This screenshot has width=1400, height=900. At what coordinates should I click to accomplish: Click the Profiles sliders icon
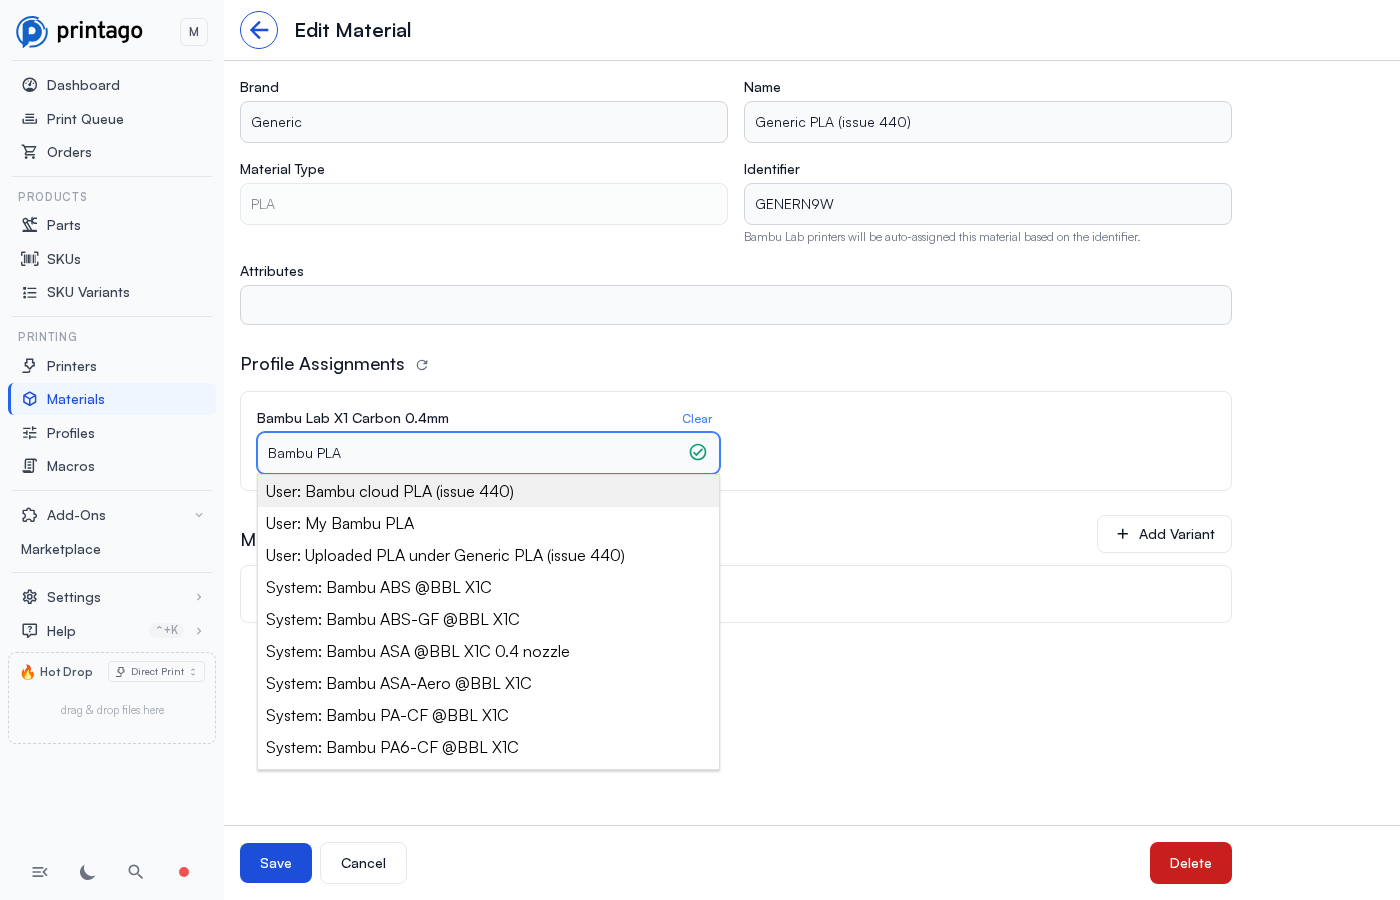(x=30, y=433)
